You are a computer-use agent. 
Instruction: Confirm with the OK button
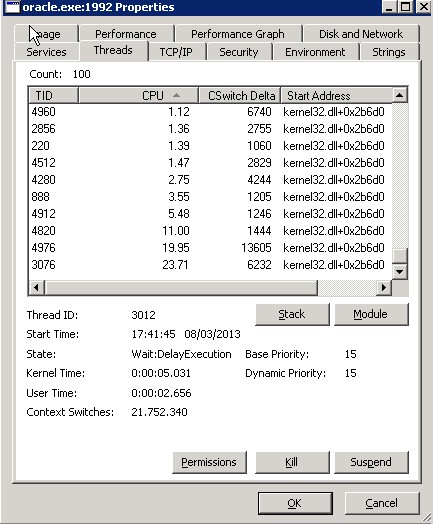295,503
